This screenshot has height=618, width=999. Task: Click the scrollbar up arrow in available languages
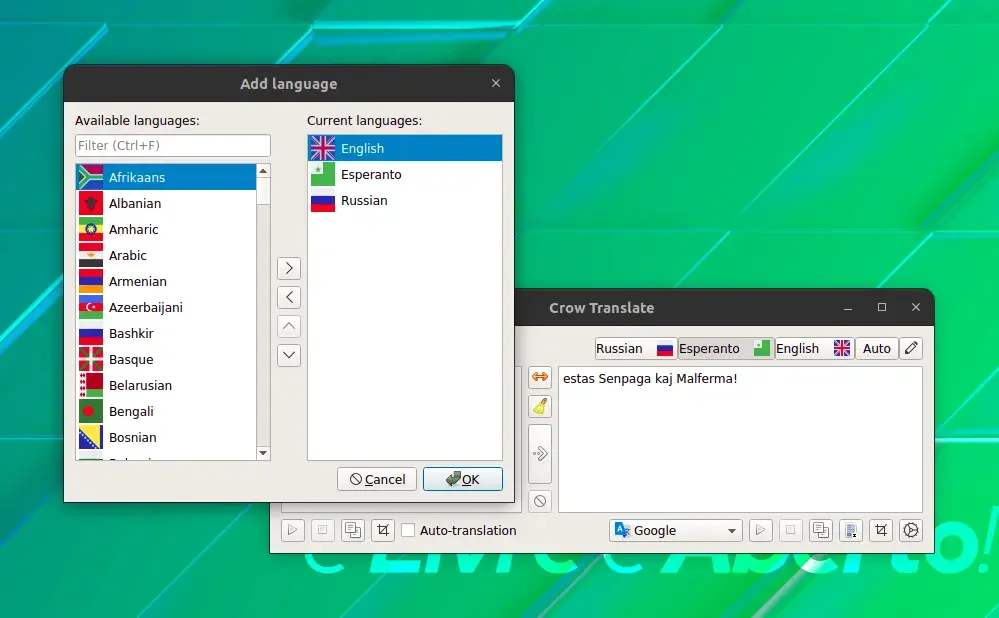pos(263,171)
